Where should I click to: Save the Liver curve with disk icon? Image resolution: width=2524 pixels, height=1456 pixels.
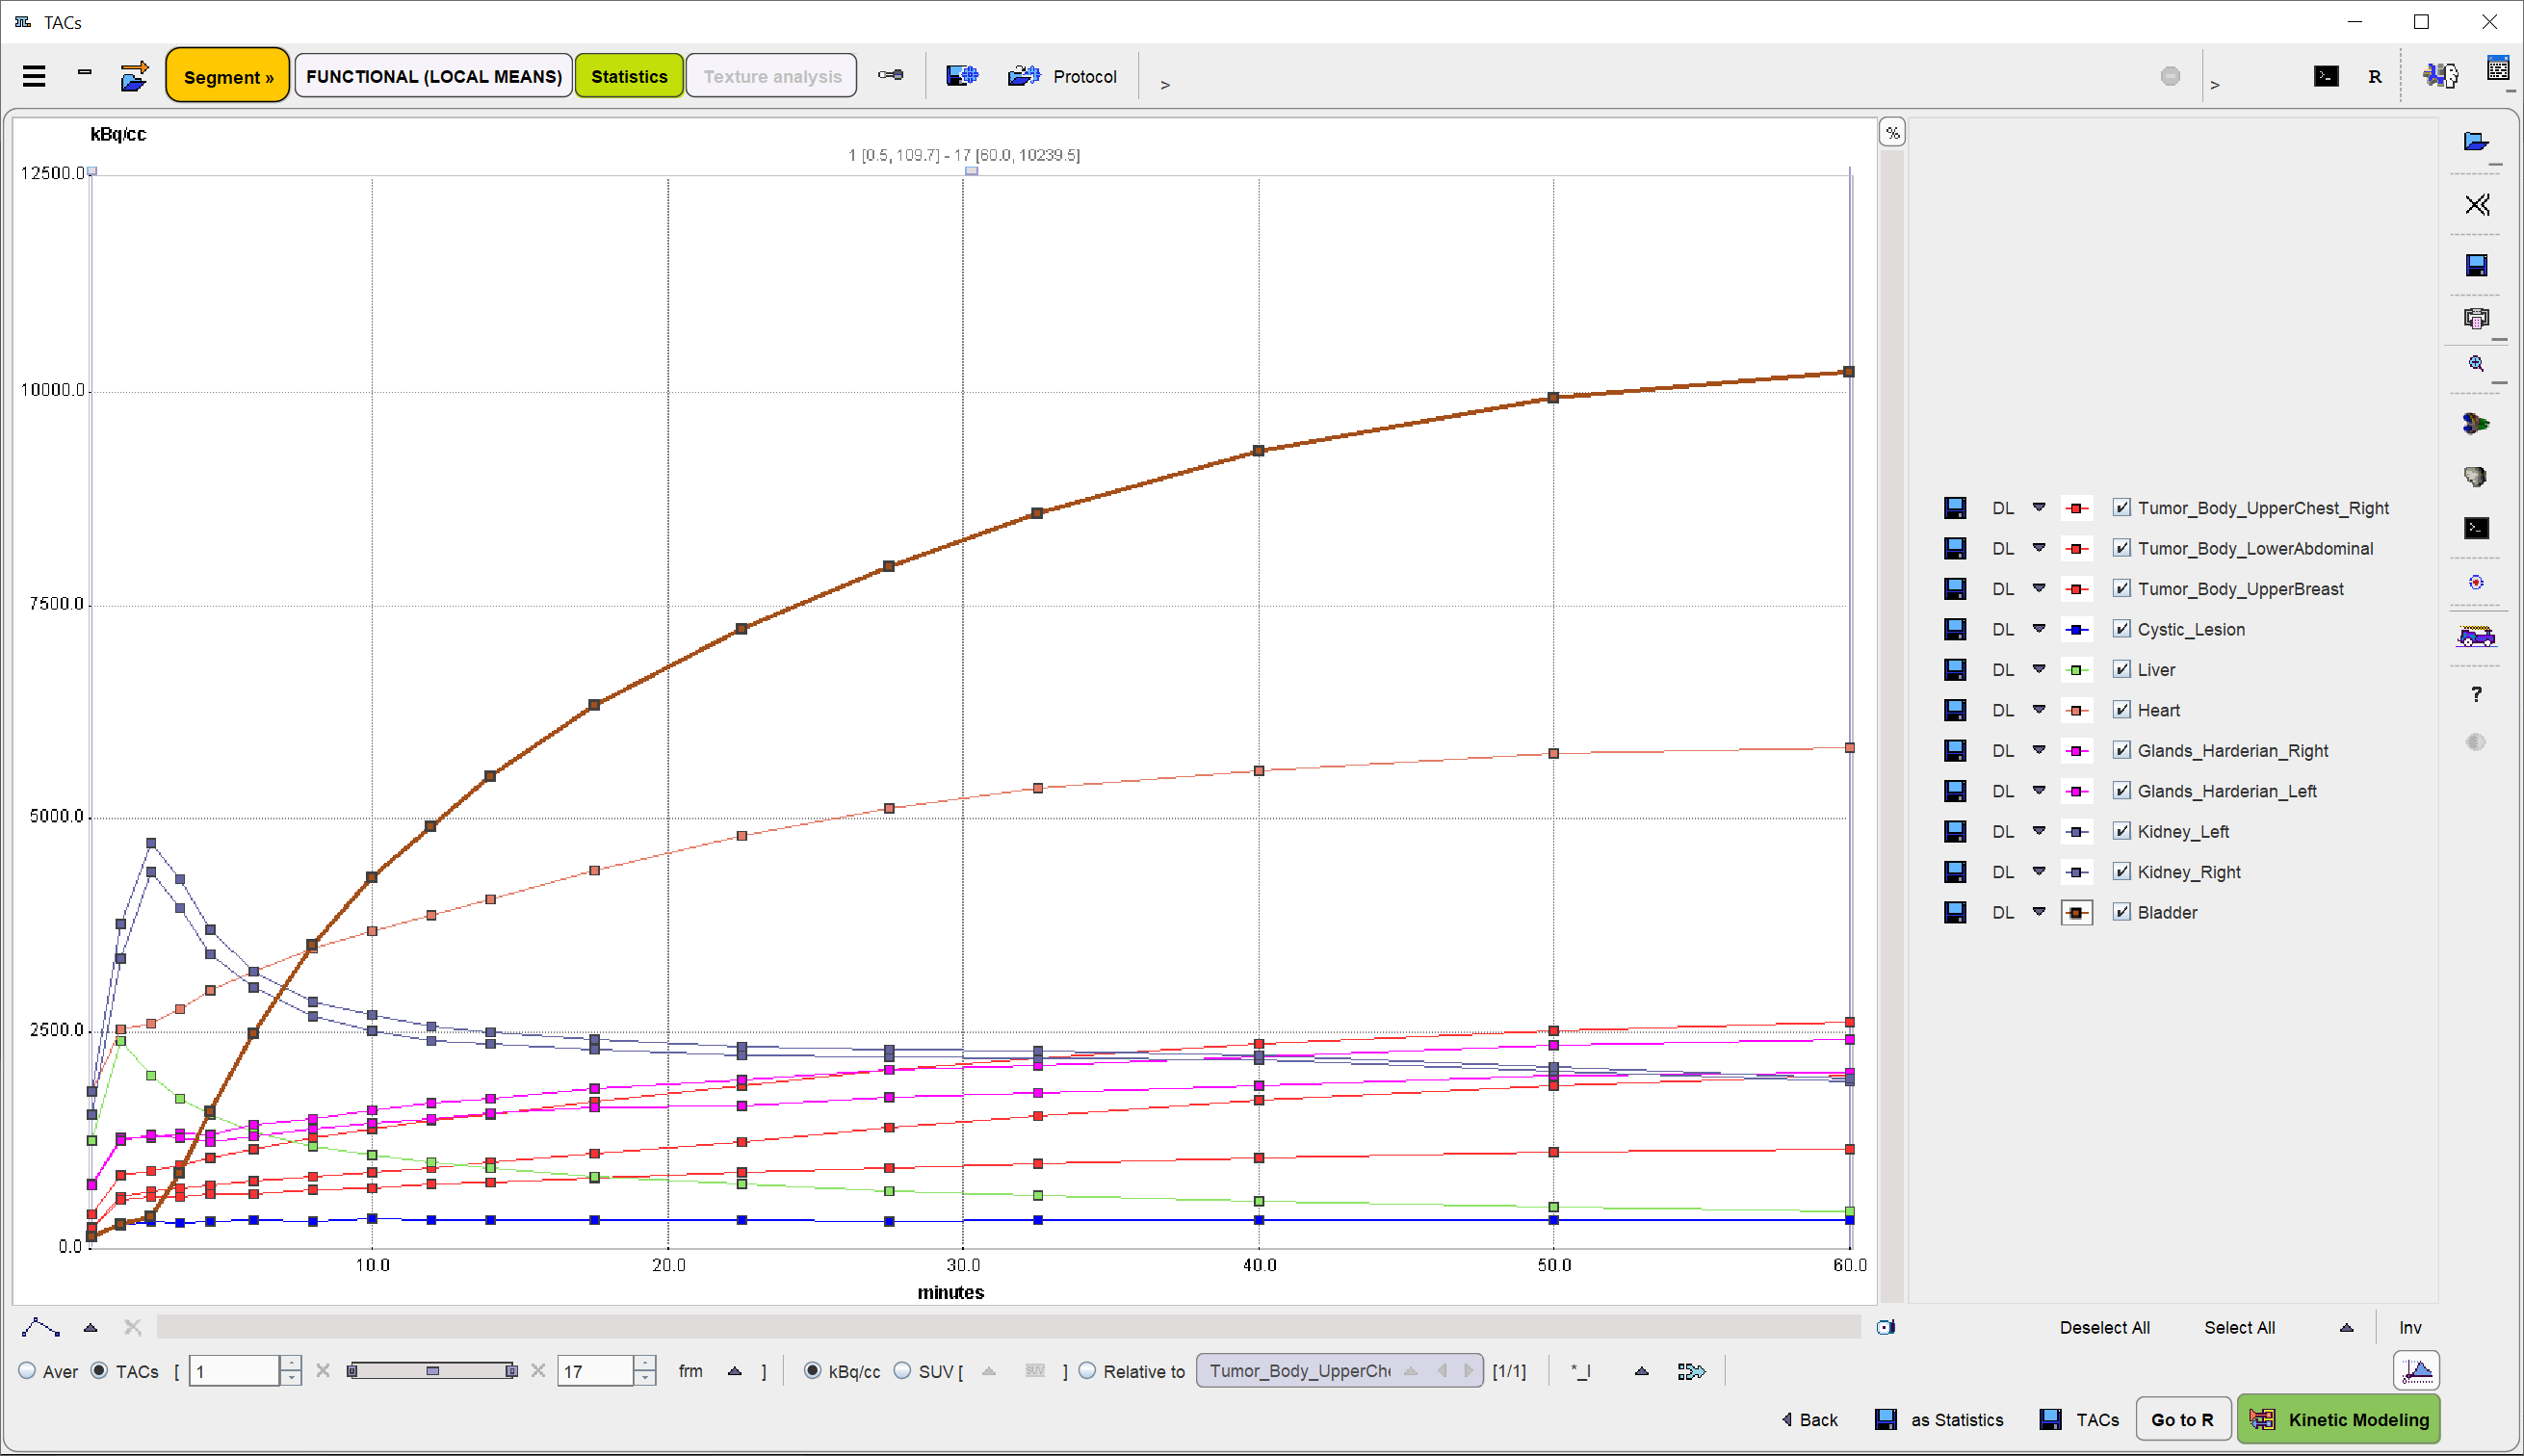pos(1955,670)
